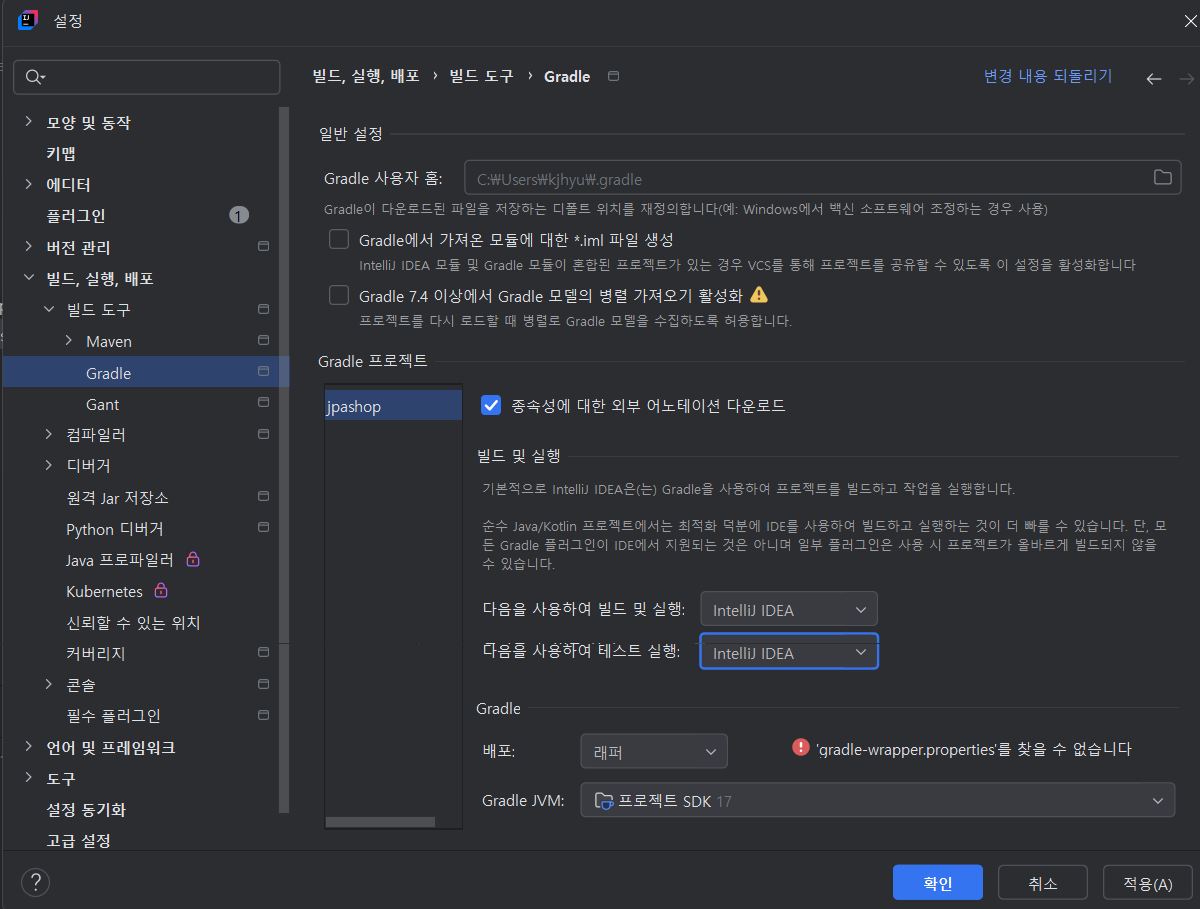The height and width of the screenshot is (909, 1200).
Task: Click the project marker icon on Gant row
Action: [263, 403]
